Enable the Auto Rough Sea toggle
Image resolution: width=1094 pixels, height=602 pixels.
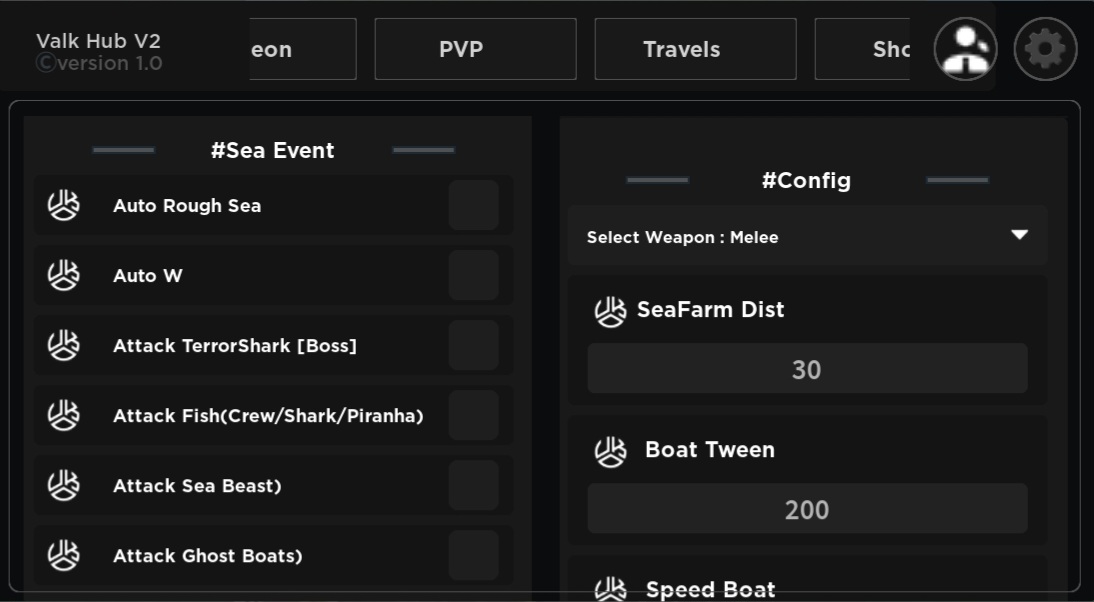click(x=473, y=206)
